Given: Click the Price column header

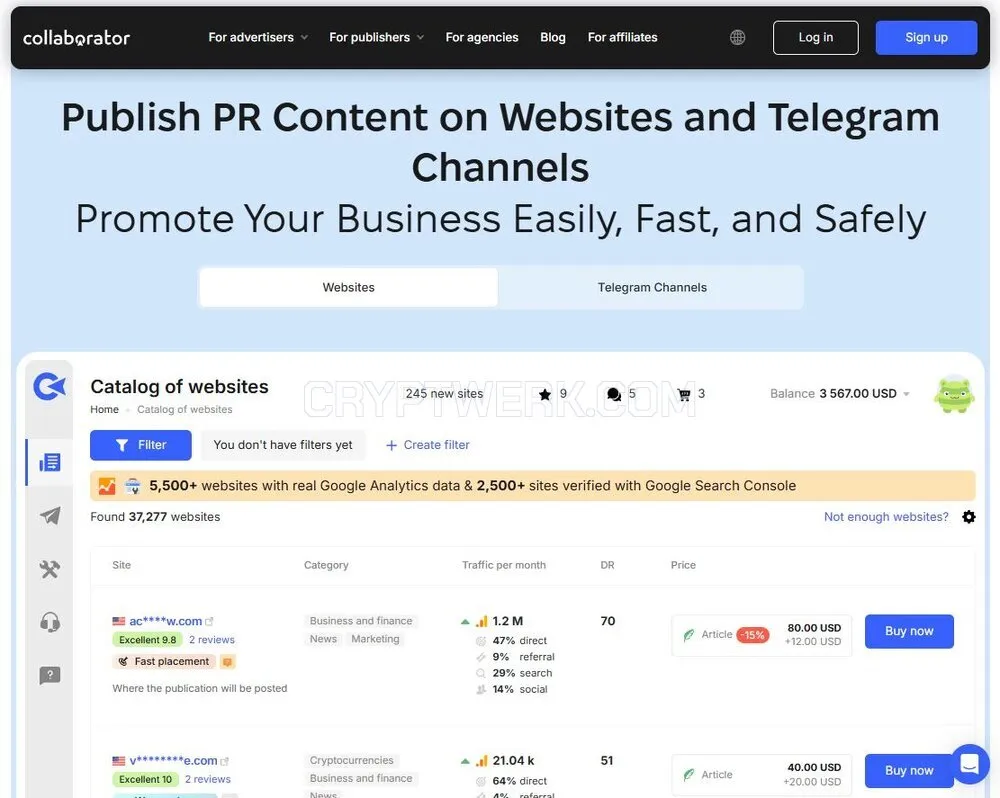Looking at the screenshot, I should pos(683,565).
